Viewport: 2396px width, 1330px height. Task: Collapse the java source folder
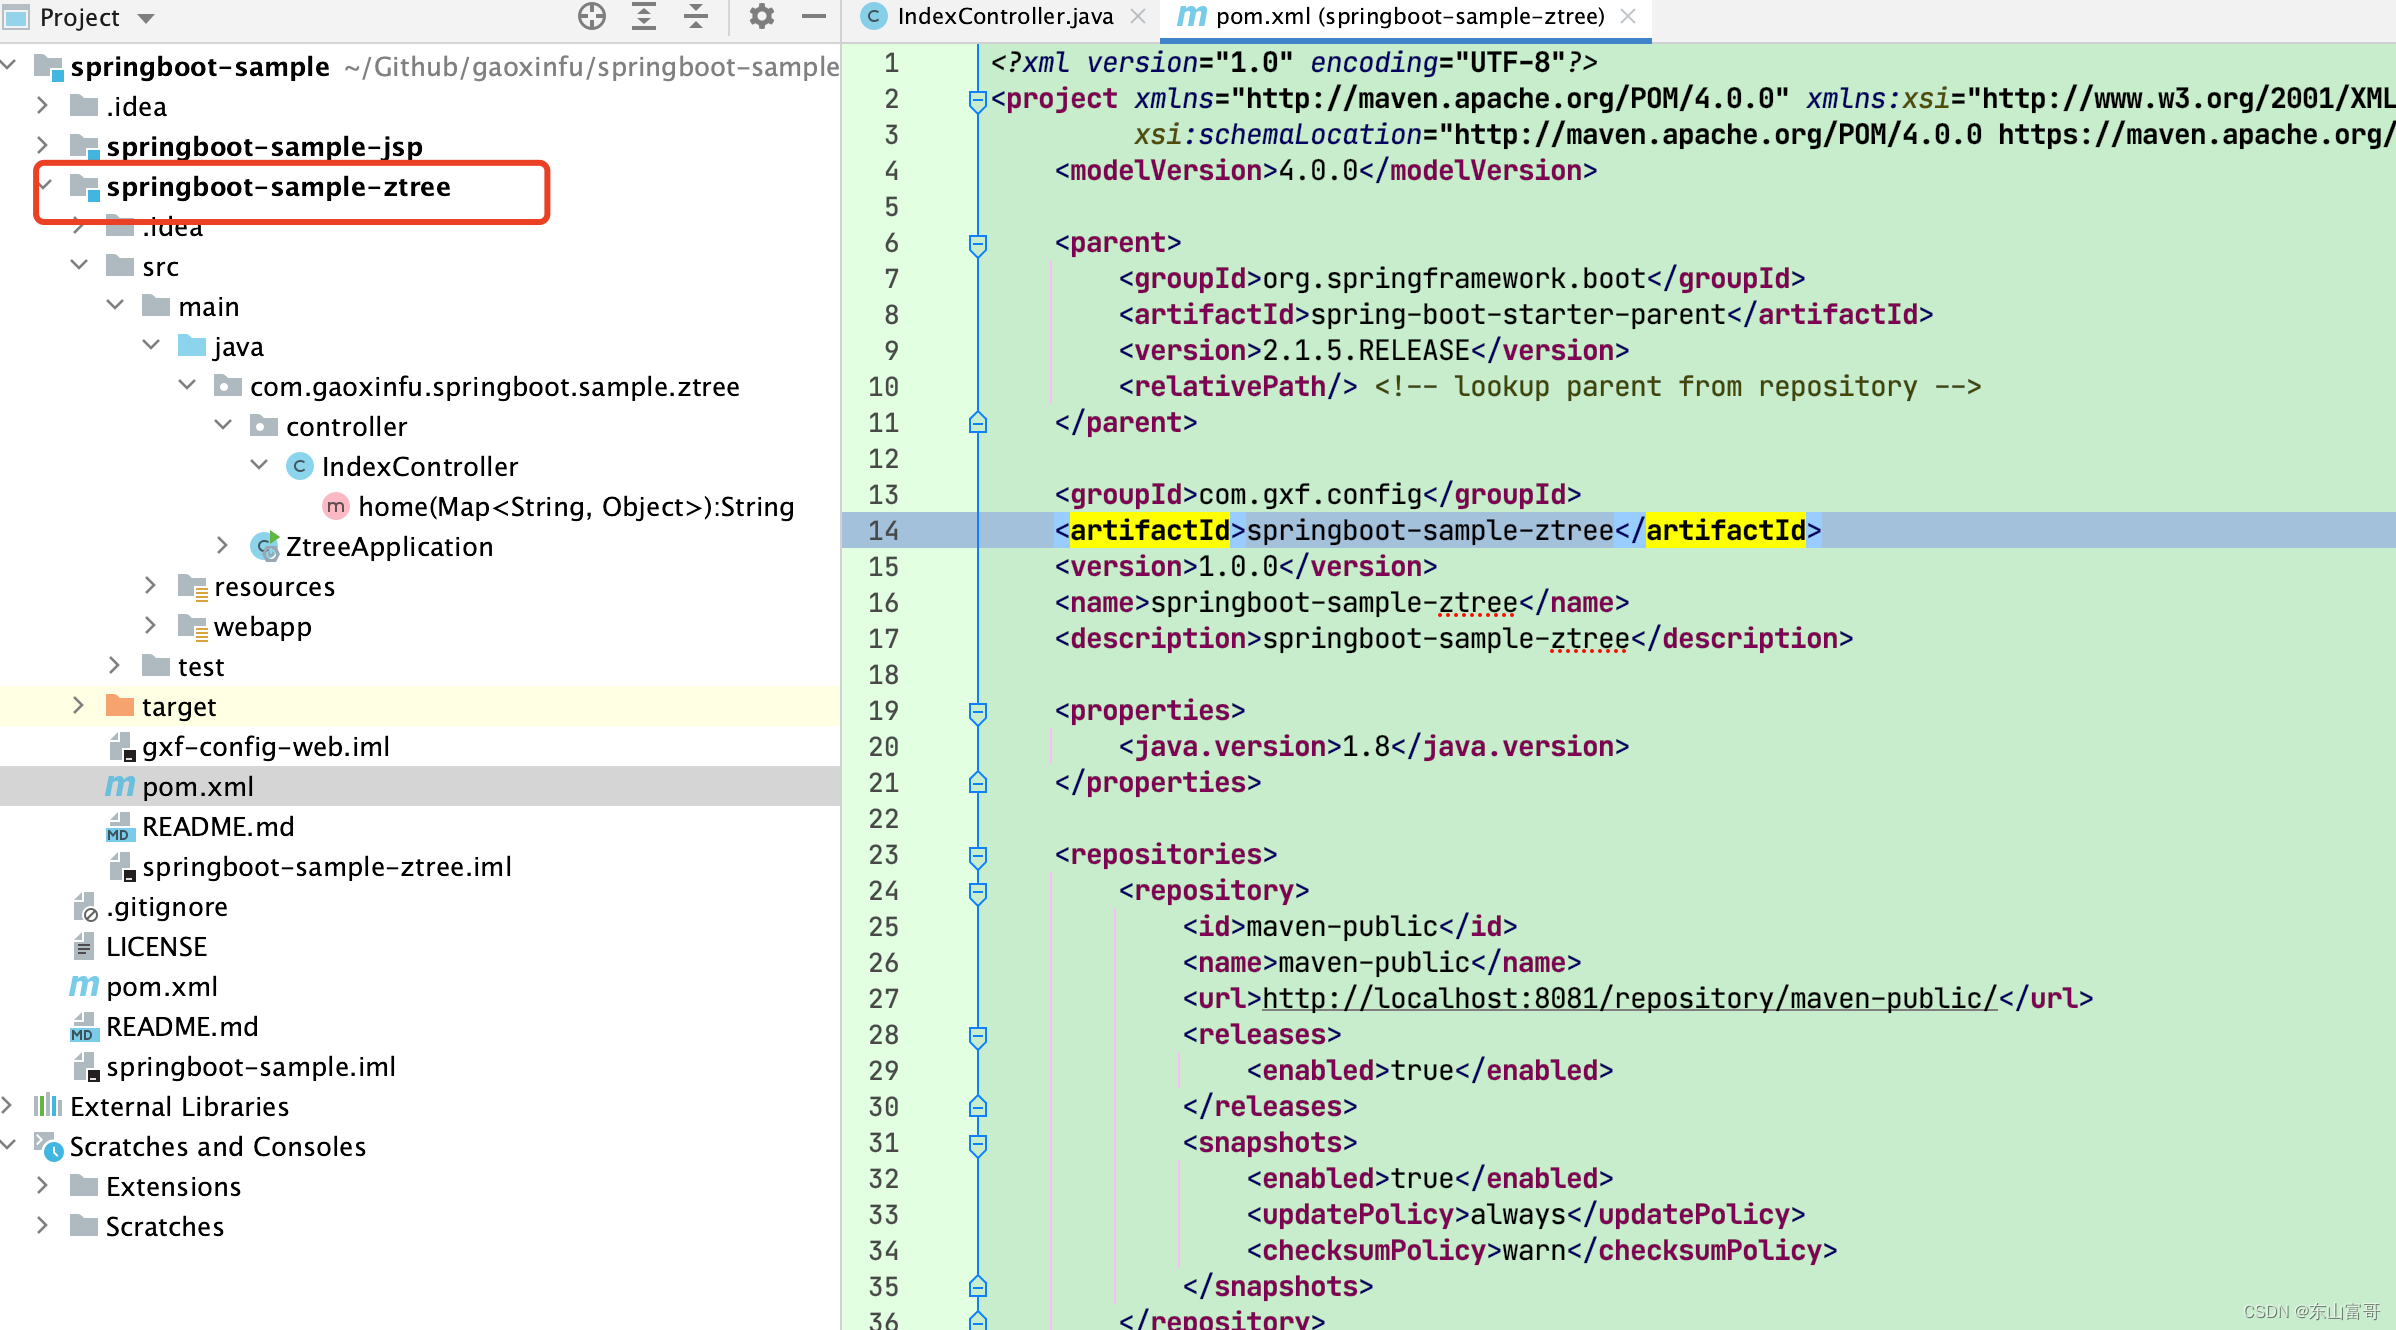tap(151, 345)
